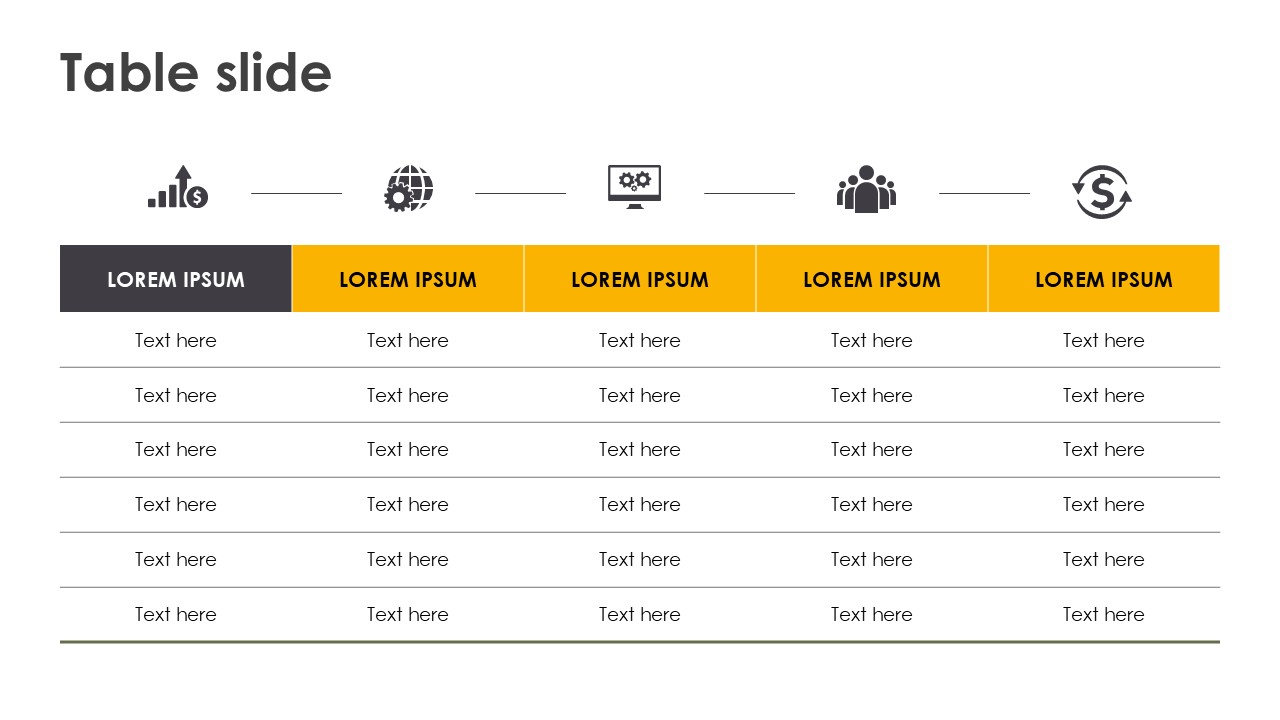Viewport: 1280px width, 720px height.
Task: Select the dark gray LOREM IPSUM header
Action: click(x=176, y=279)
